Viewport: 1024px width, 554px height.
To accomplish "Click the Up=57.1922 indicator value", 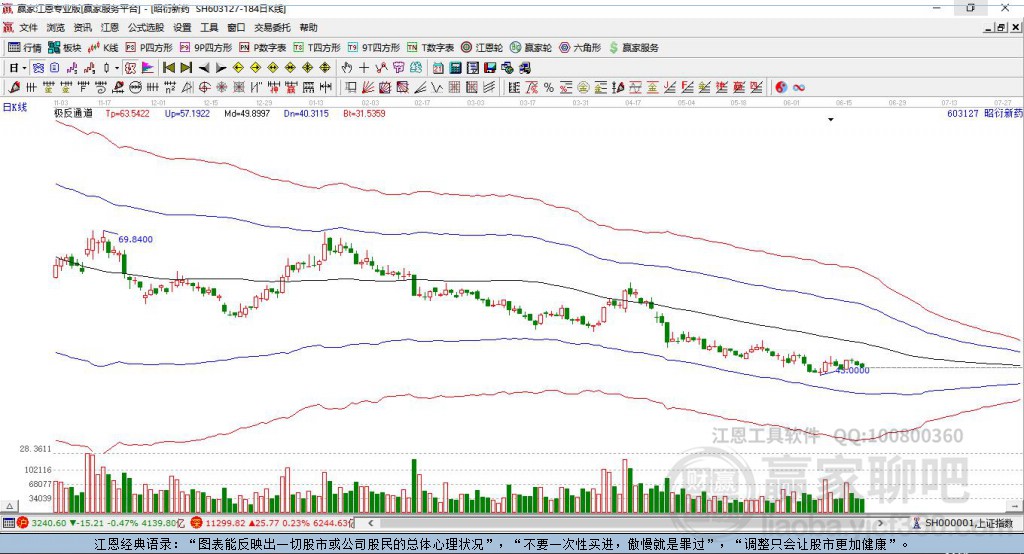I will coord(187,113).
